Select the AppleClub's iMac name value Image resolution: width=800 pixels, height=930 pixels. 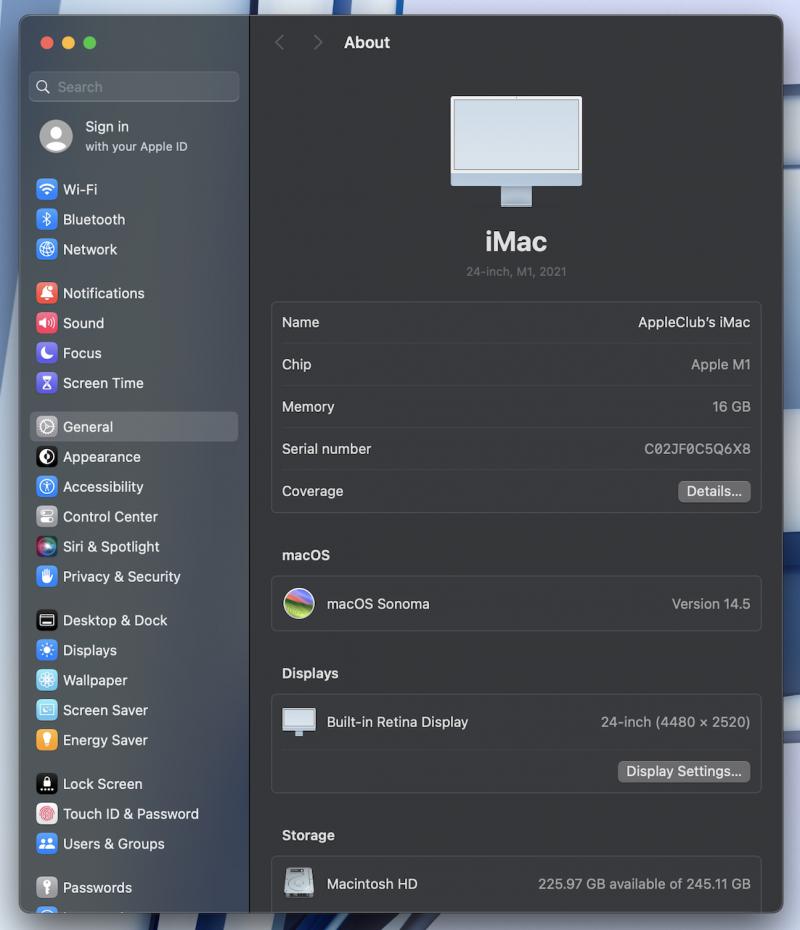(x=694, y=322)
